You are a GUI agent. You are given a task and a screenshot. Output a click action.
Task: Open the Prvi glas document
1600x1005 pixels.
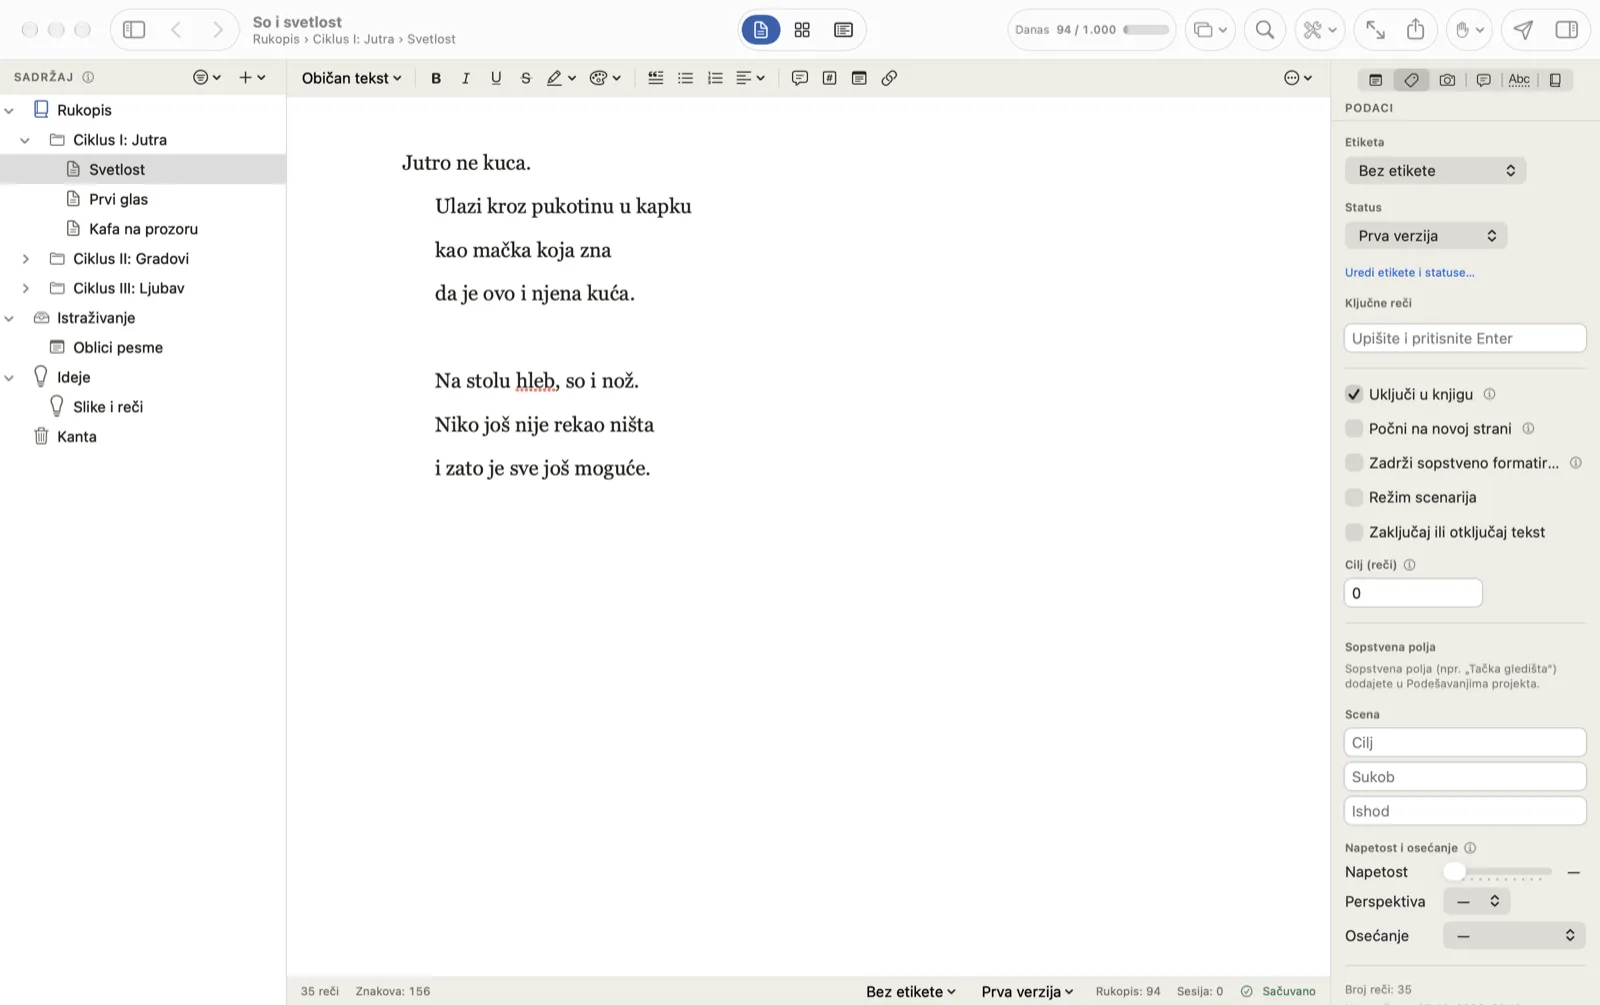click(x=118, y=199)
